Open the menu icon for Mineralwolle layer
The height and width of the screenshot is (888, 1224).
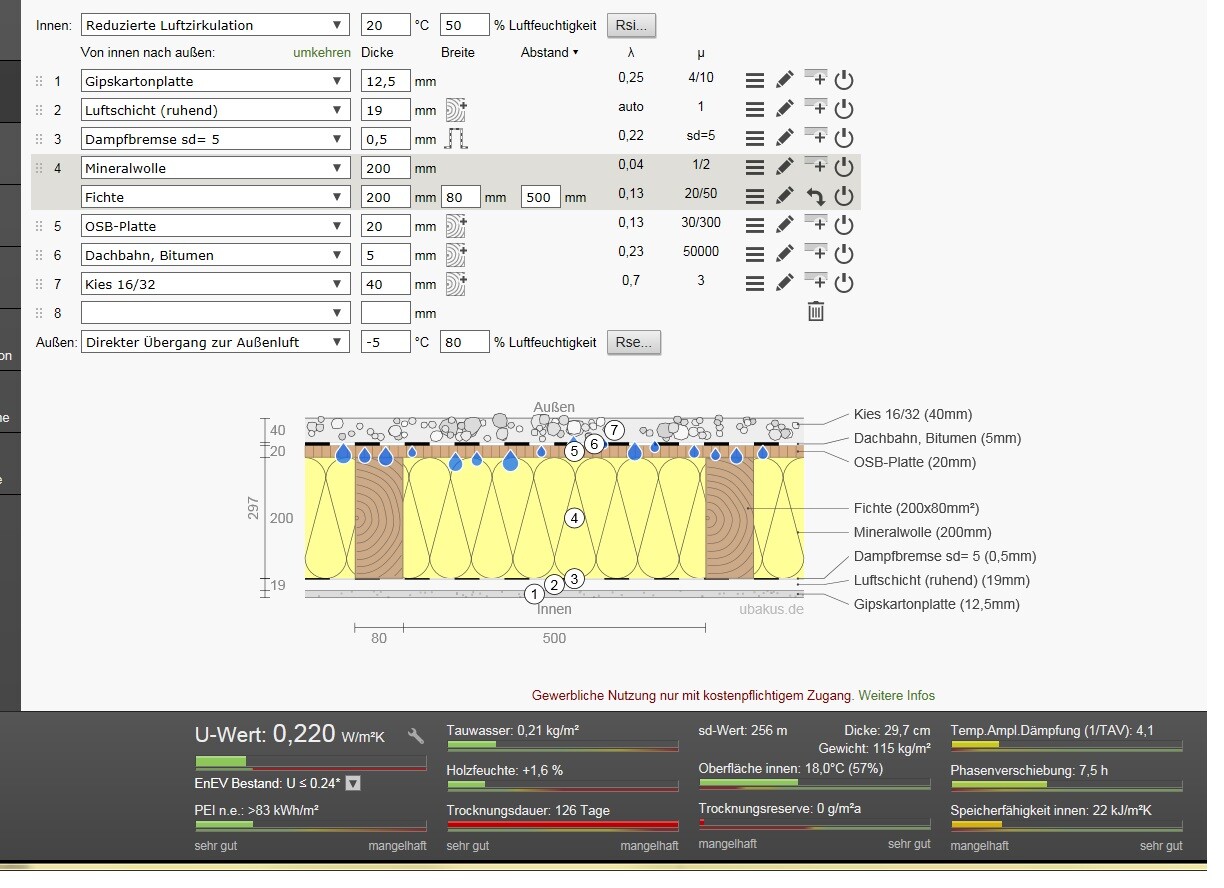click(x=755, y=168)
